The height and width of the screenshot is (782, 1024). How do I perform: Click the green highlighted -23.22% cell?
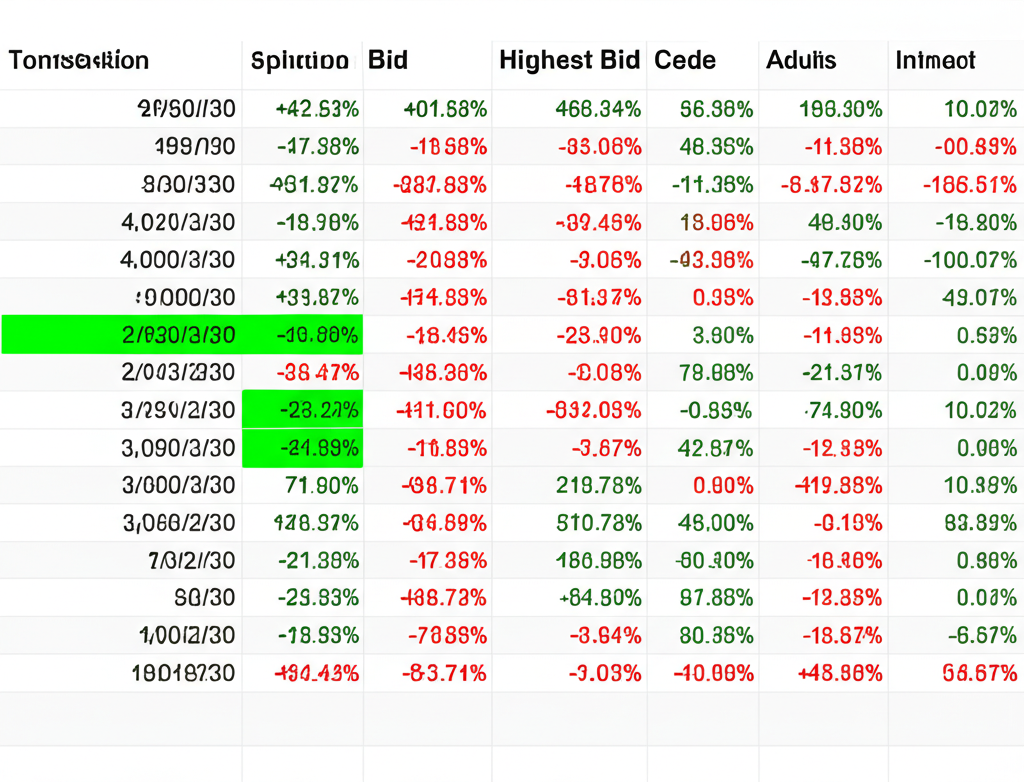click(302, 410)
